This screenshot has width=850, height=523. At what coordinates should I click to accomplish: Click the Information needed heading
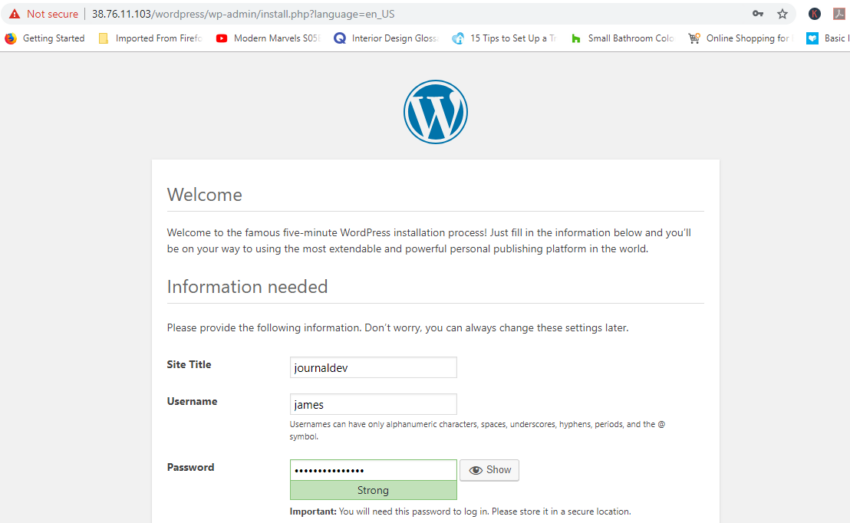[x=247, y=287]
